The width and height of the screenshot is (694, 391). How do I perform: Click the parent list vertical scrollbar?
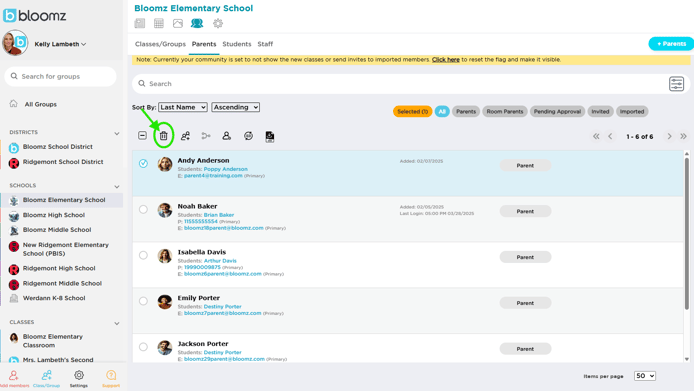point(686,234)
